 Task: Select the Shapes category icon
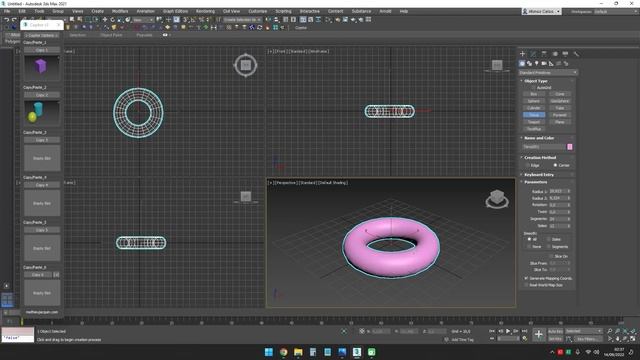click(x=529, y=63)
